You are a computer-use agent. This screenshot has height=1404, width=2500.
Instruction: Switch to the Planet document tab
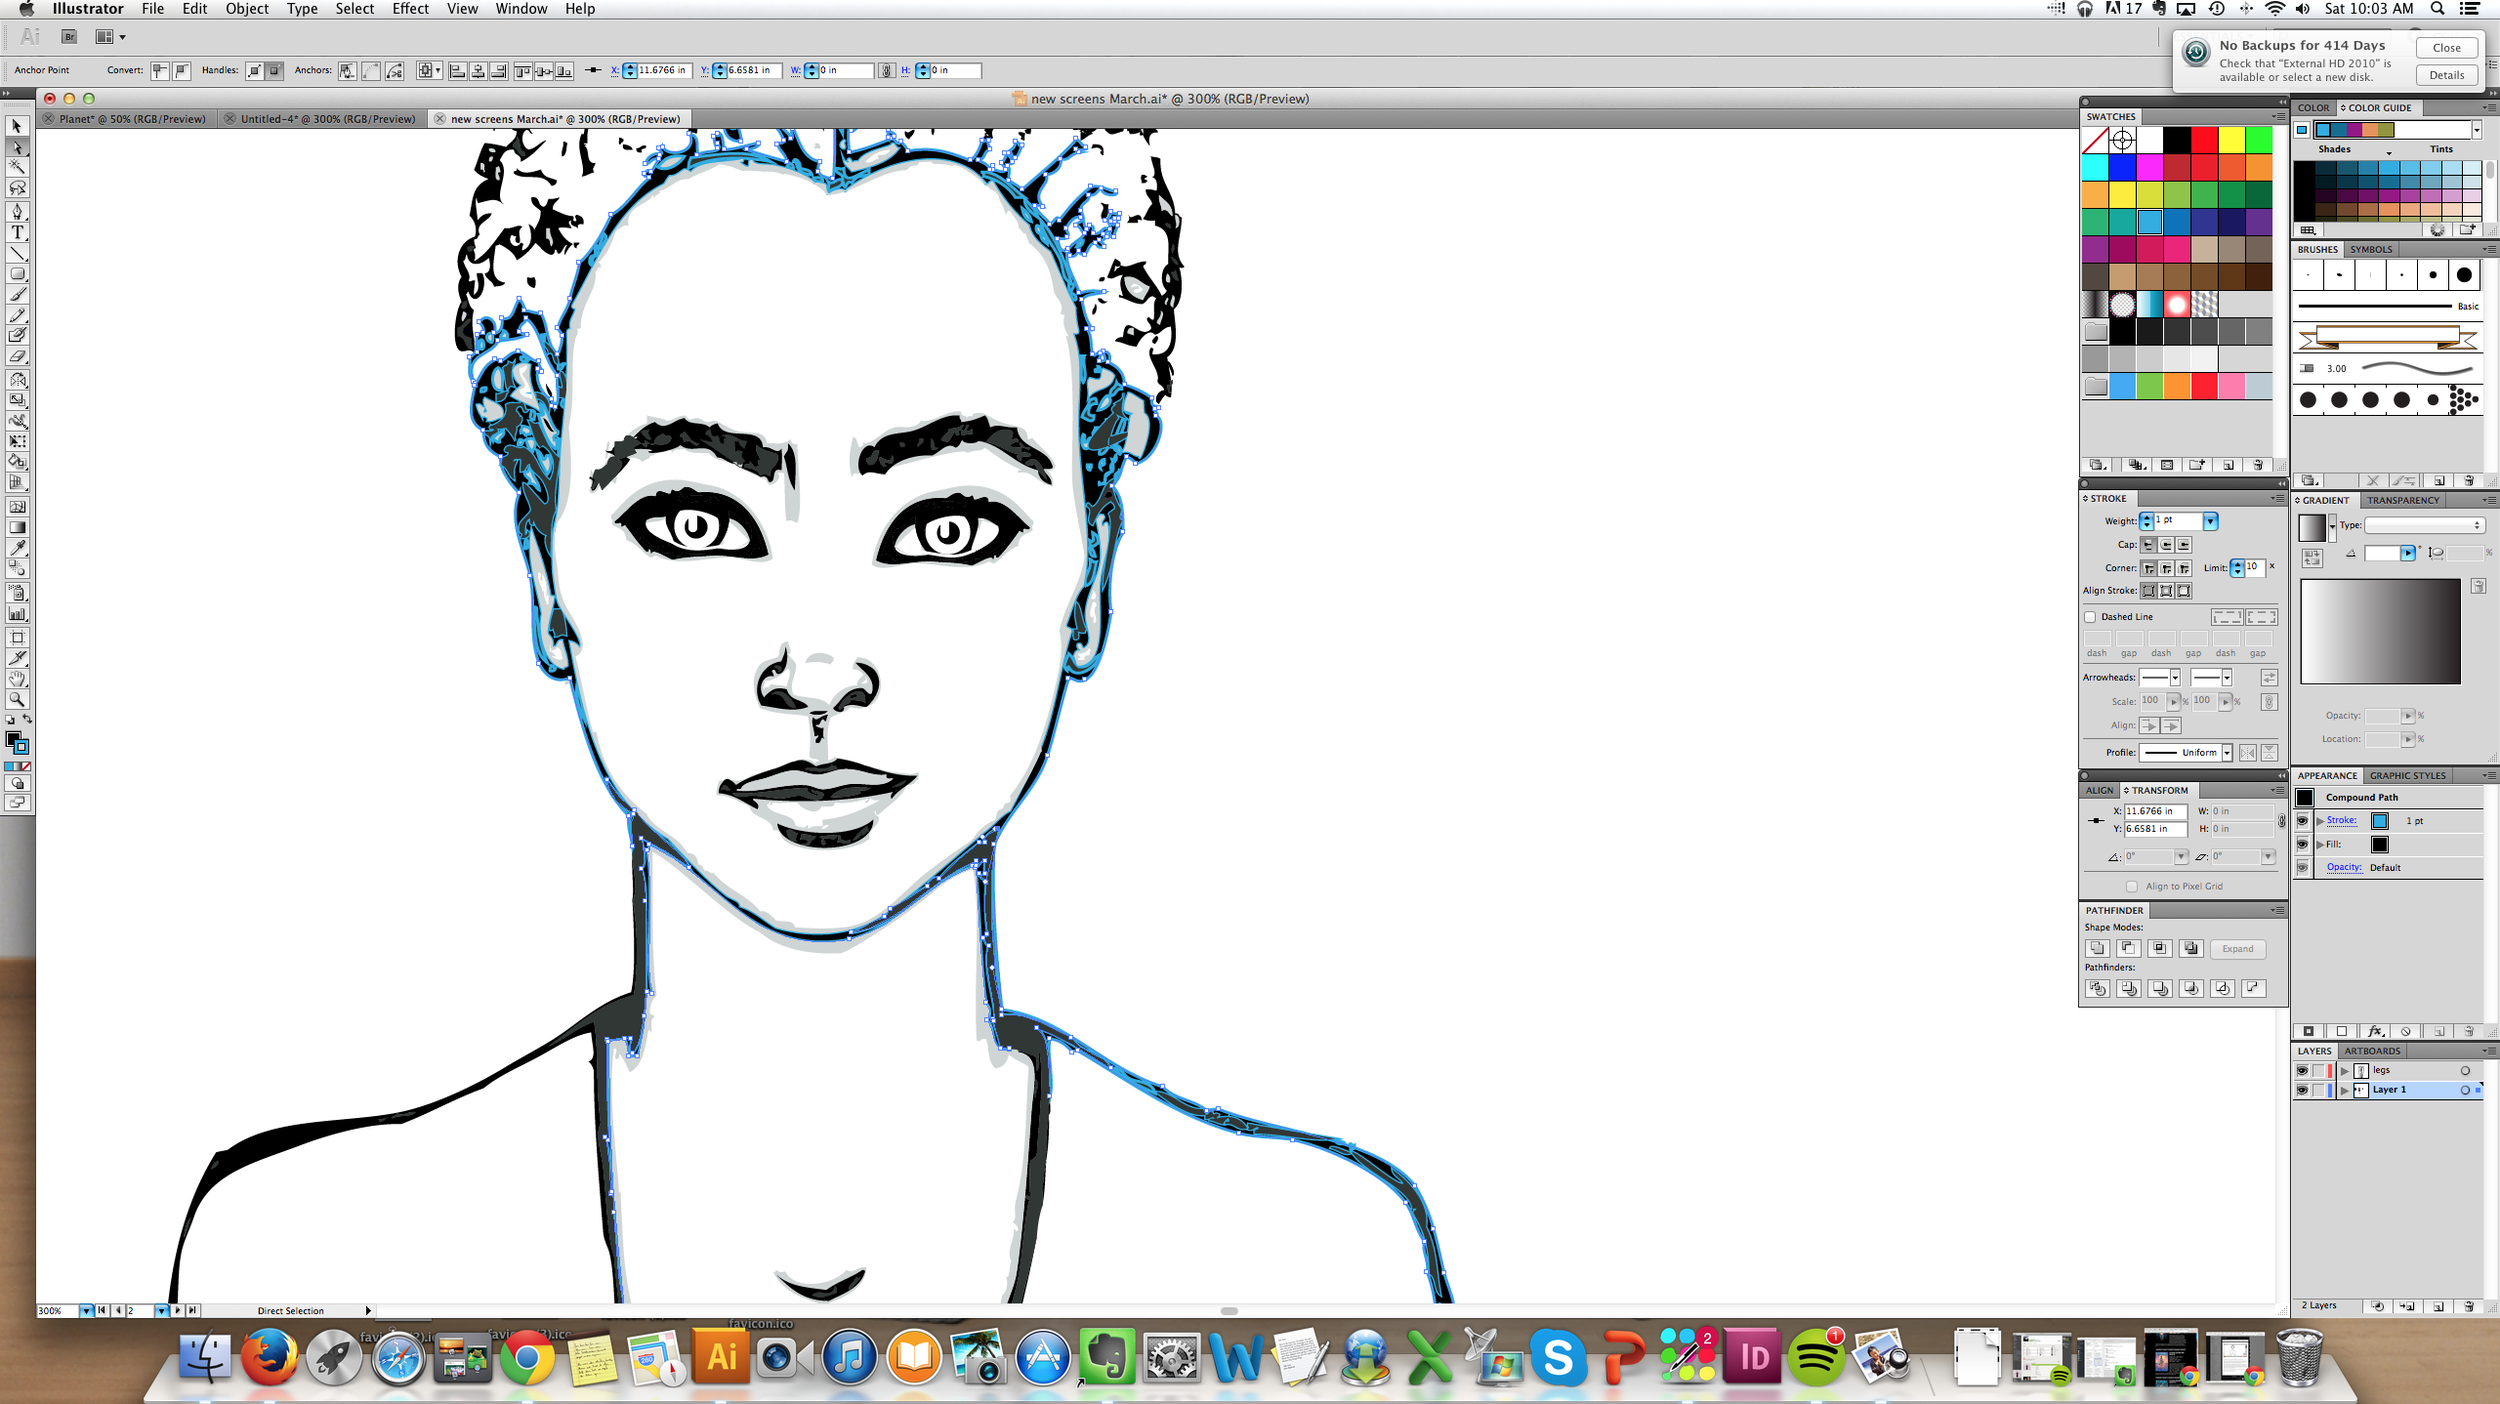(132, 119)
